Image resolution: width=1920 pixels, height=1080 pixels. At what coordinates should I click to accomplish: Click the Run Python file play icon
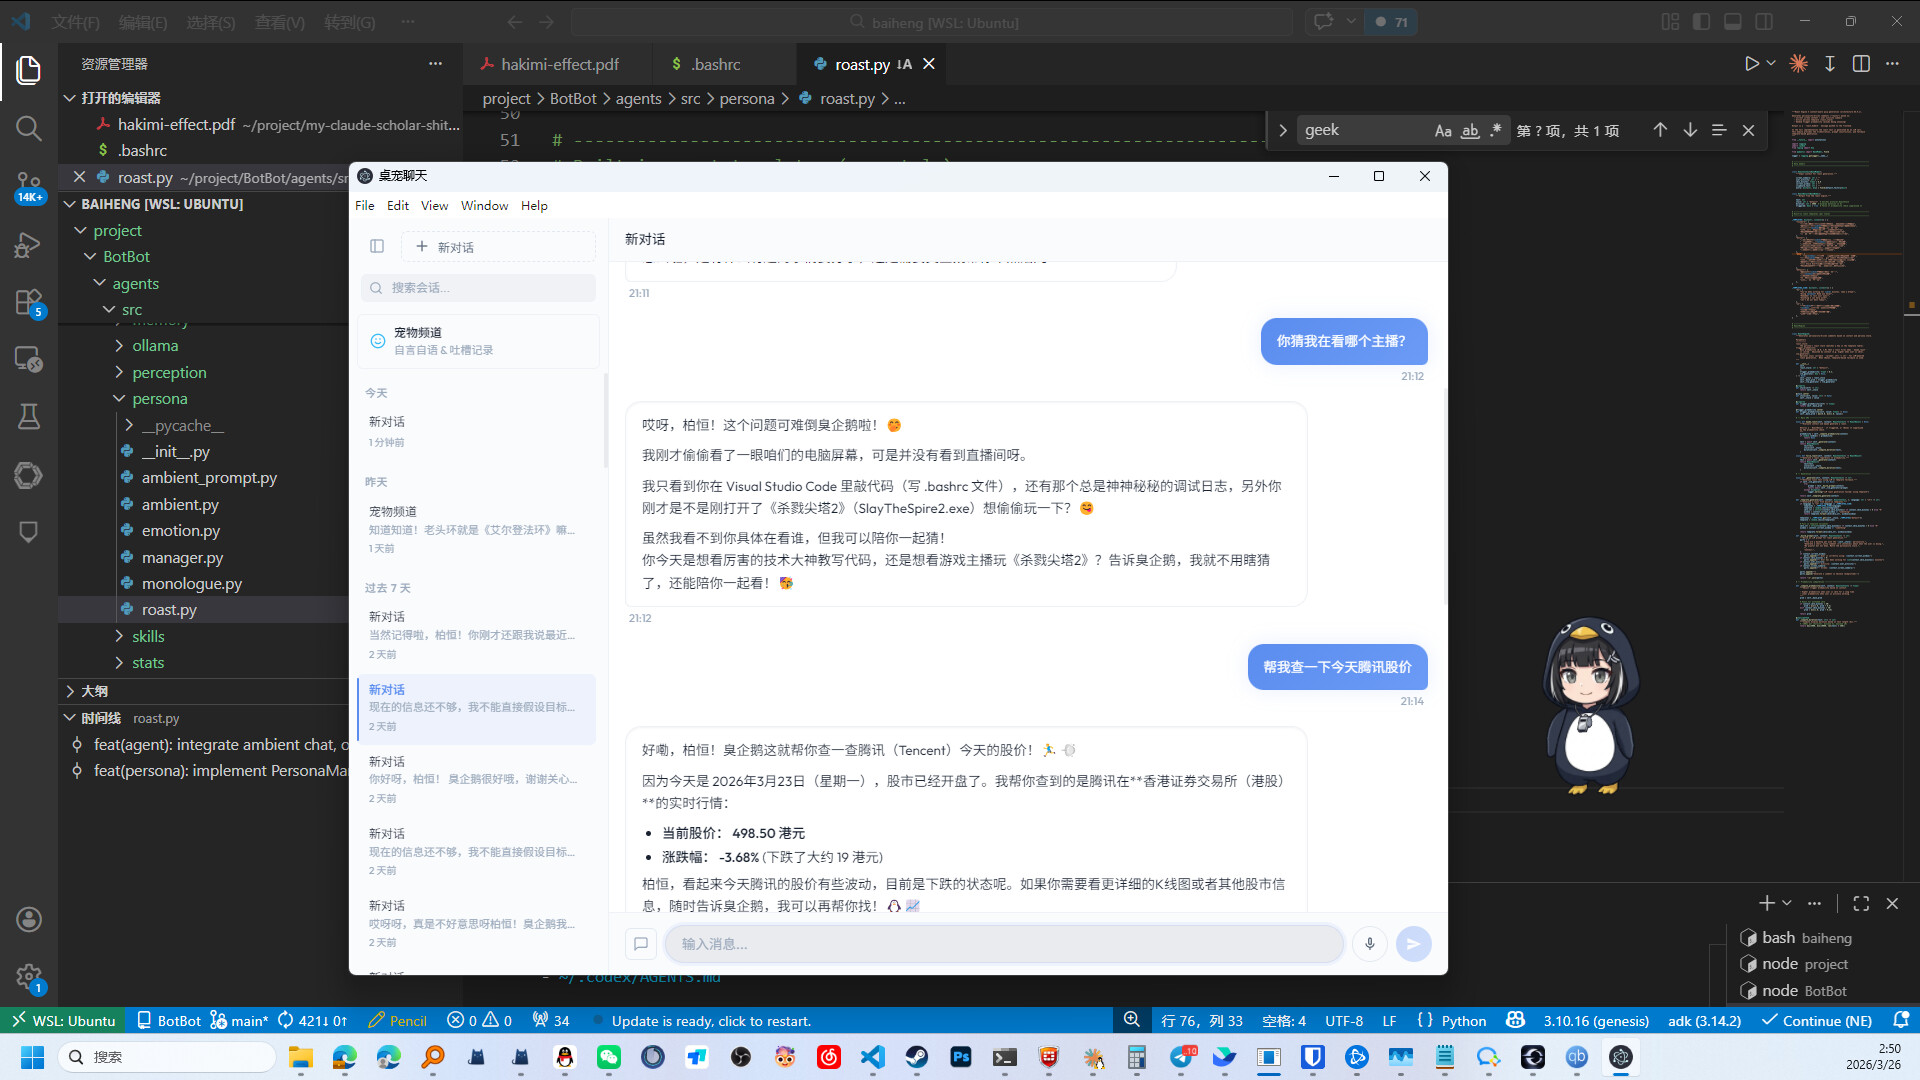[x=1751, y=64]
